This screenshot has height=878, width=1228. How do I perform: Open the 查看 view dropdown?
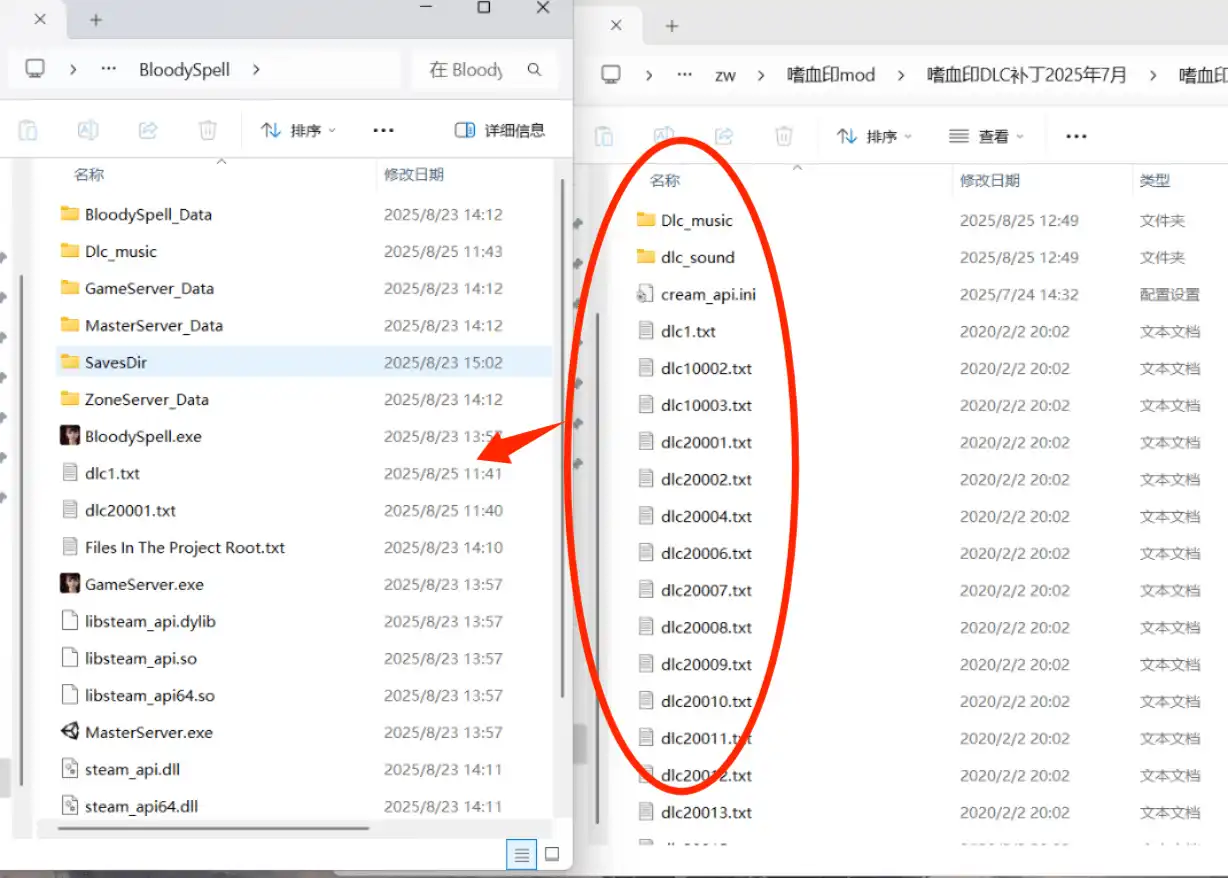[x=986, y=136]
